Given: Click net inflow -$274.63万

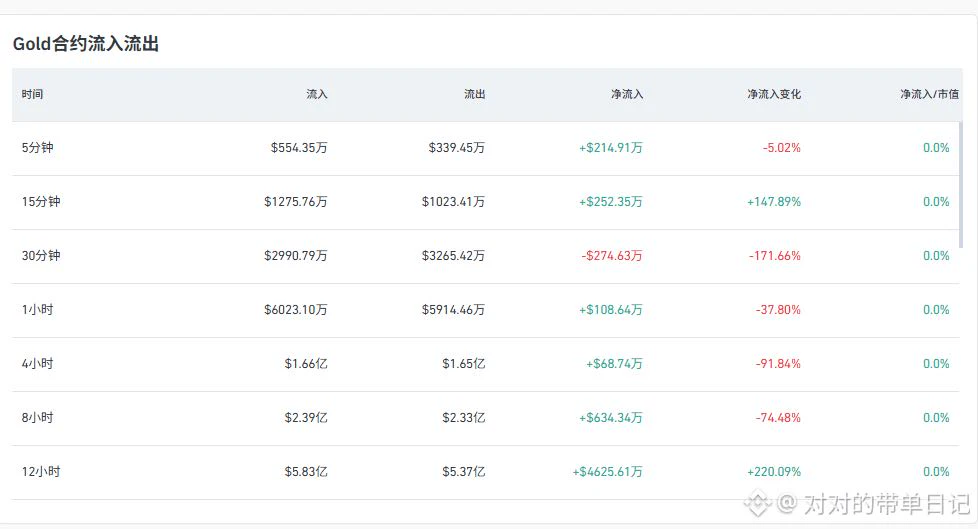Looking at the screenshot, I should tap(612, 256).
